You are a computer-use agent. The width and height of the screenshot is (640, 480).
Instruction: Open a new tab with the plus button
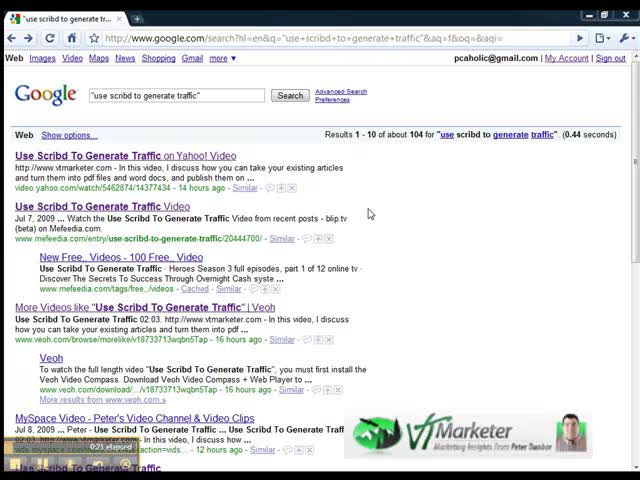point(137,19)
